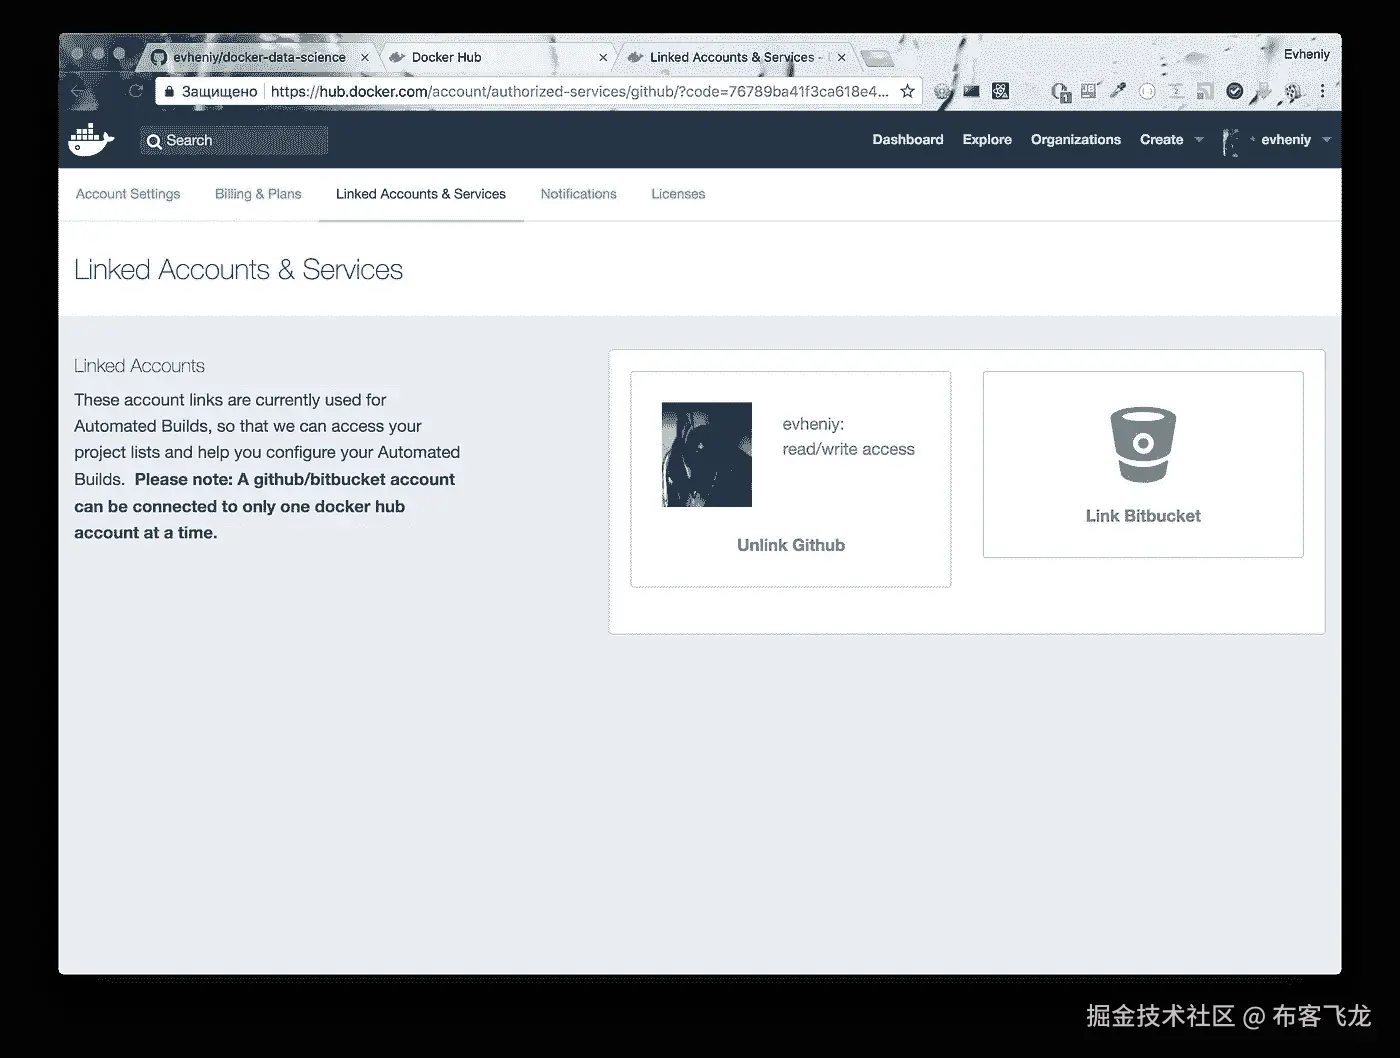Click the download arrow extension icon

click(1264, 91)
